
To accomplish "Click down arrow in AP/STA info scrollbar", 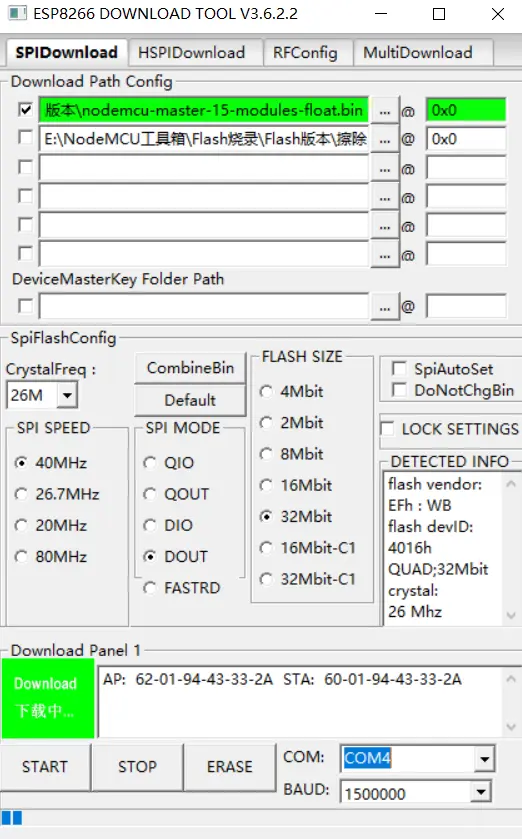I will coord(511,727).
